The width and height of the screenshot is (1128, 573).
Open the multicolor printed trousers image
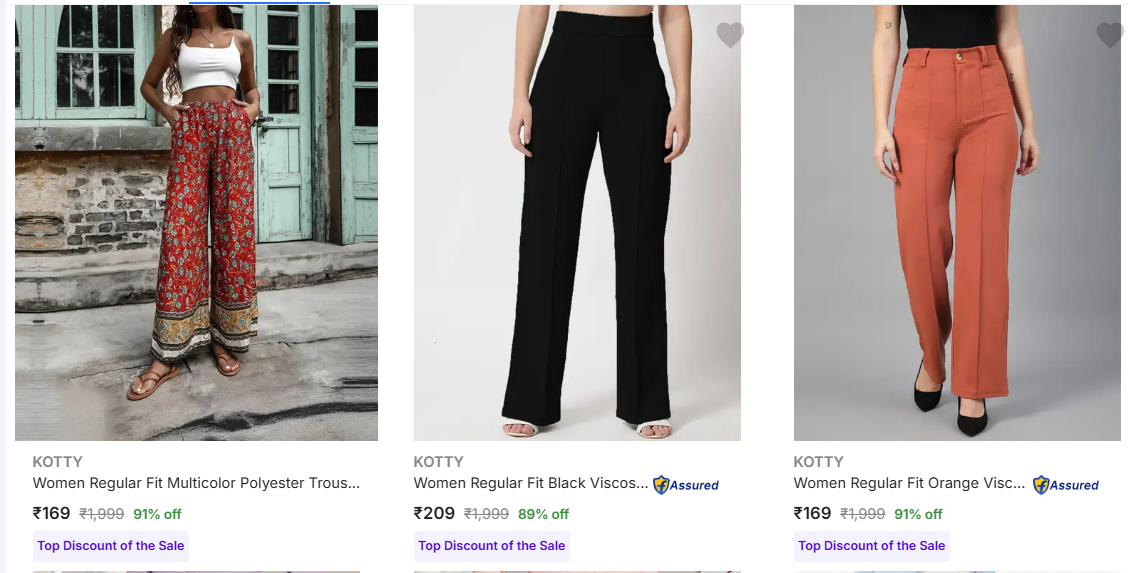click(x=196, y=222)
